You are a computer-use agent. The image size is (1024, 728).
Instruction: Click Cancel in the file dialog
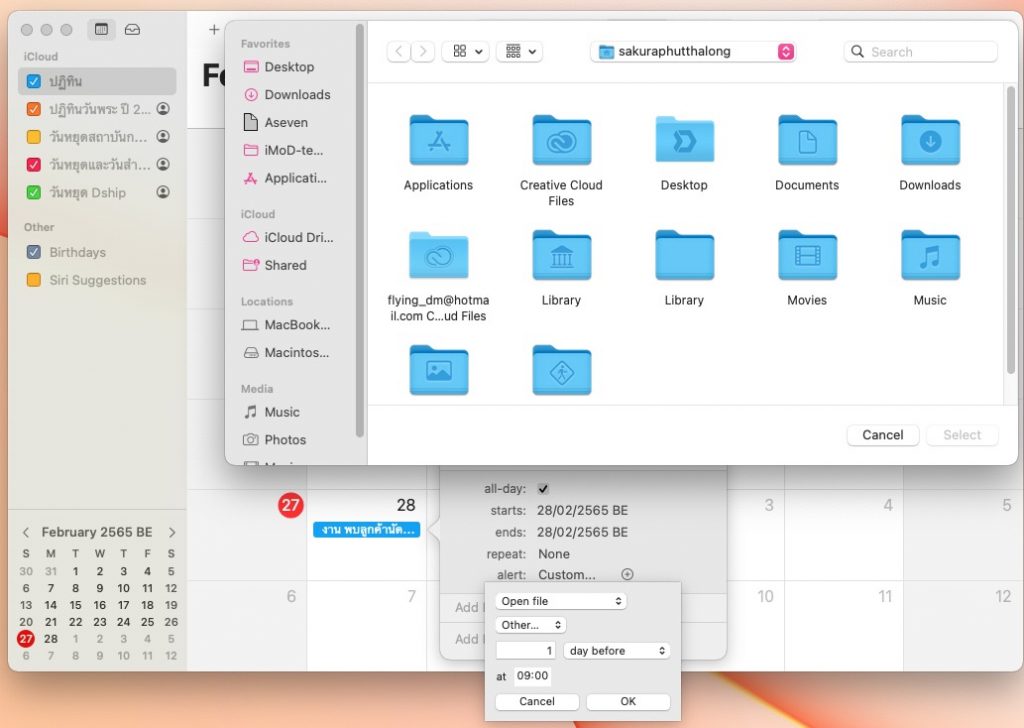(882, 435)
